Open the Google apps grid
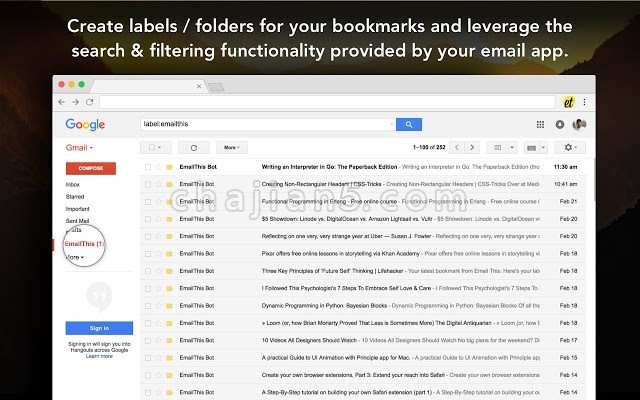 pos(540,124)
